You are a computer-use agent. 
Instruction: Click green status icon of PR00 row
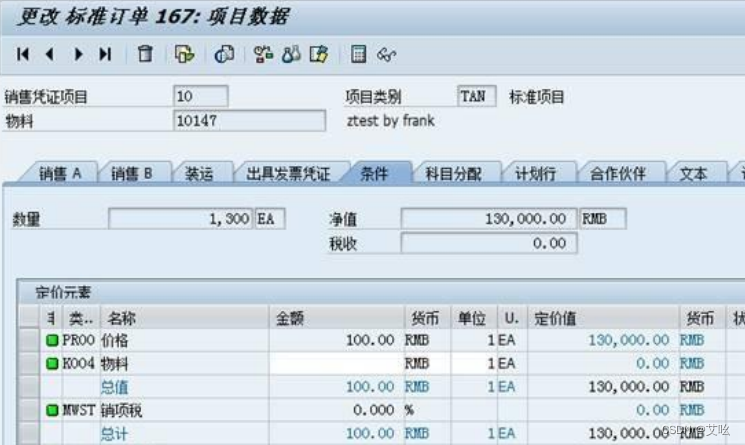point(52,340)
